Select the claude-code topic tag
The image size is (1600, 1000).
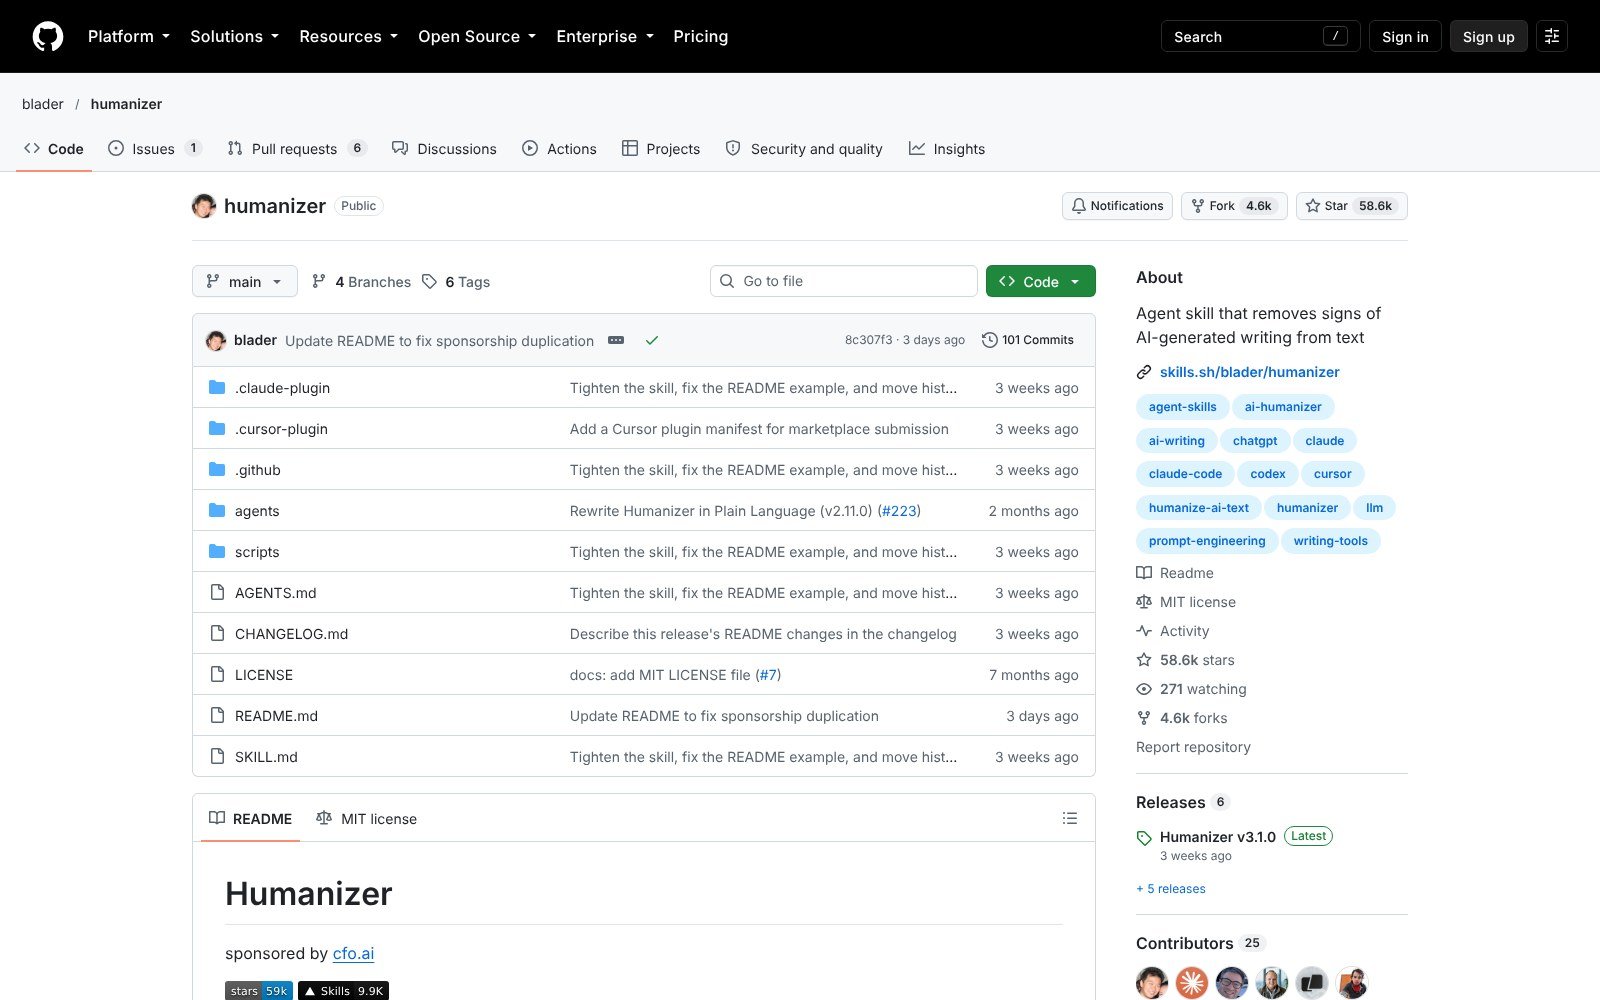point(1185,474)
